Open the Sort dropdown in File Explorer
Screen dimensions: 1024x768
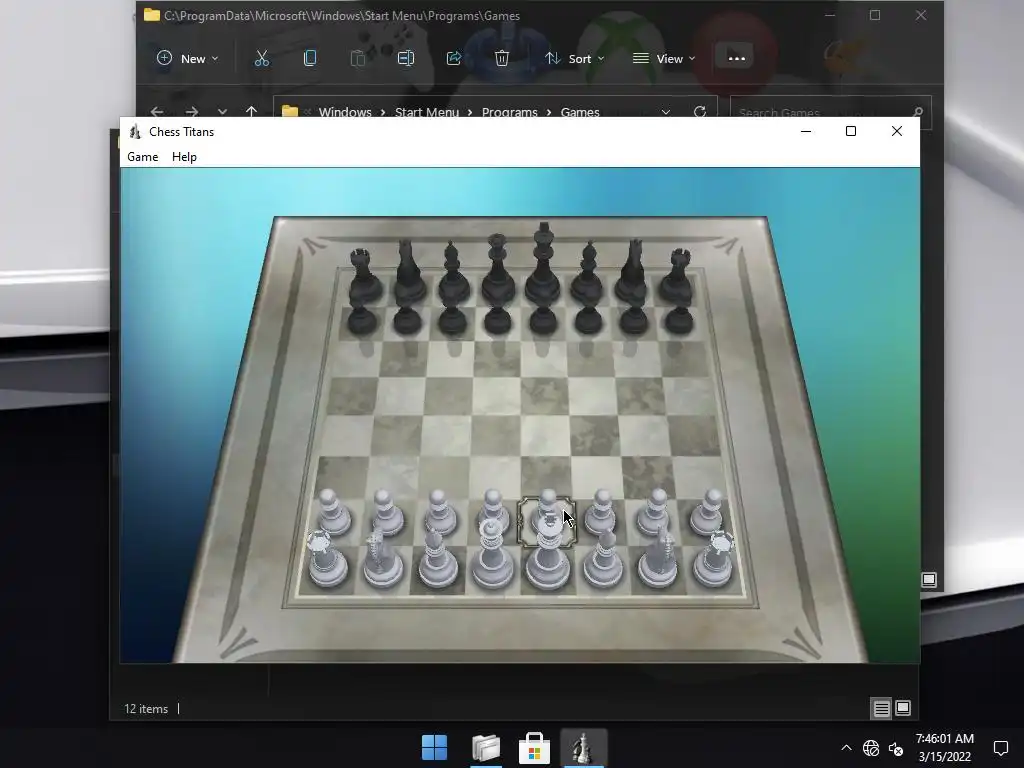tap(575, 59)
